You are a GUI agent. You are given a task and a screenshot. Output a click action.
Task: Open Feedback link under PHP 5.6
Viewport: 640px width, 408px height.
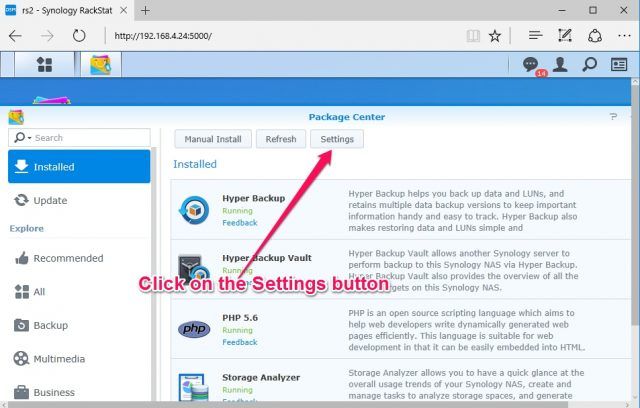pos(240,342)
